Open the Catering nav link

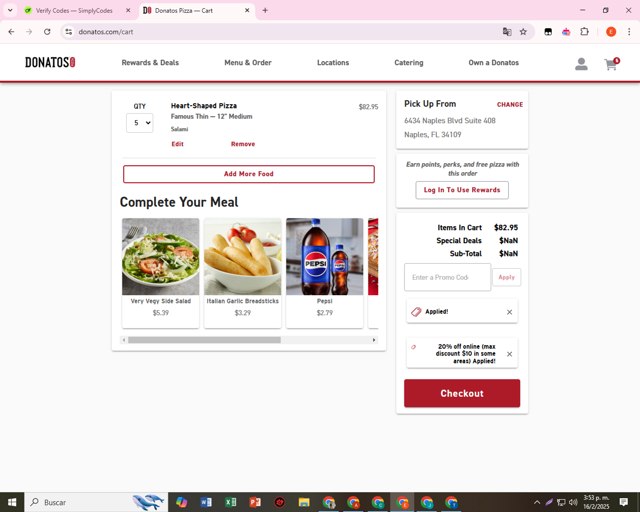pos(409,62)
